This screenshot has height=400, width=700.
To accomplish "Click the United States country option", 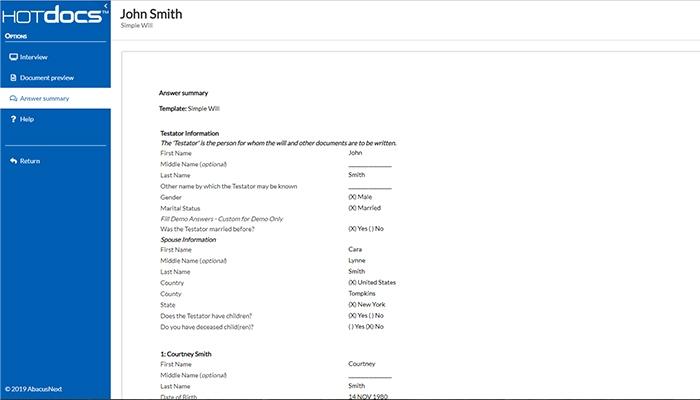I will click(x=372, y=283).
